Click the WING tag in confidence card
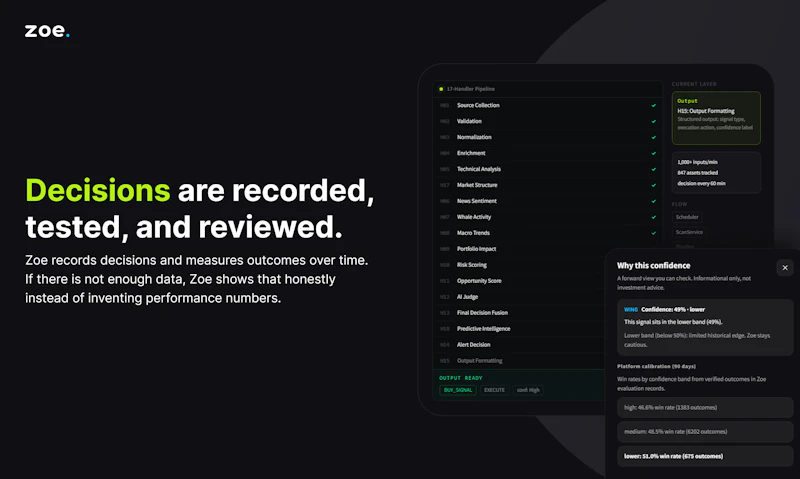The height and width of the screenshot is (479, 800). click(631, 310)
